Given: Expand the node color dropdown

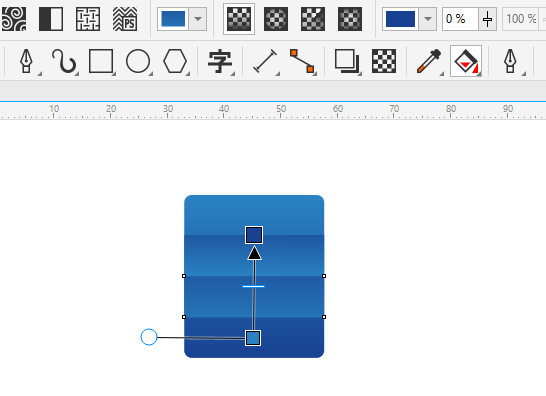Looking at the screenshot, I should tap(428, 19).
